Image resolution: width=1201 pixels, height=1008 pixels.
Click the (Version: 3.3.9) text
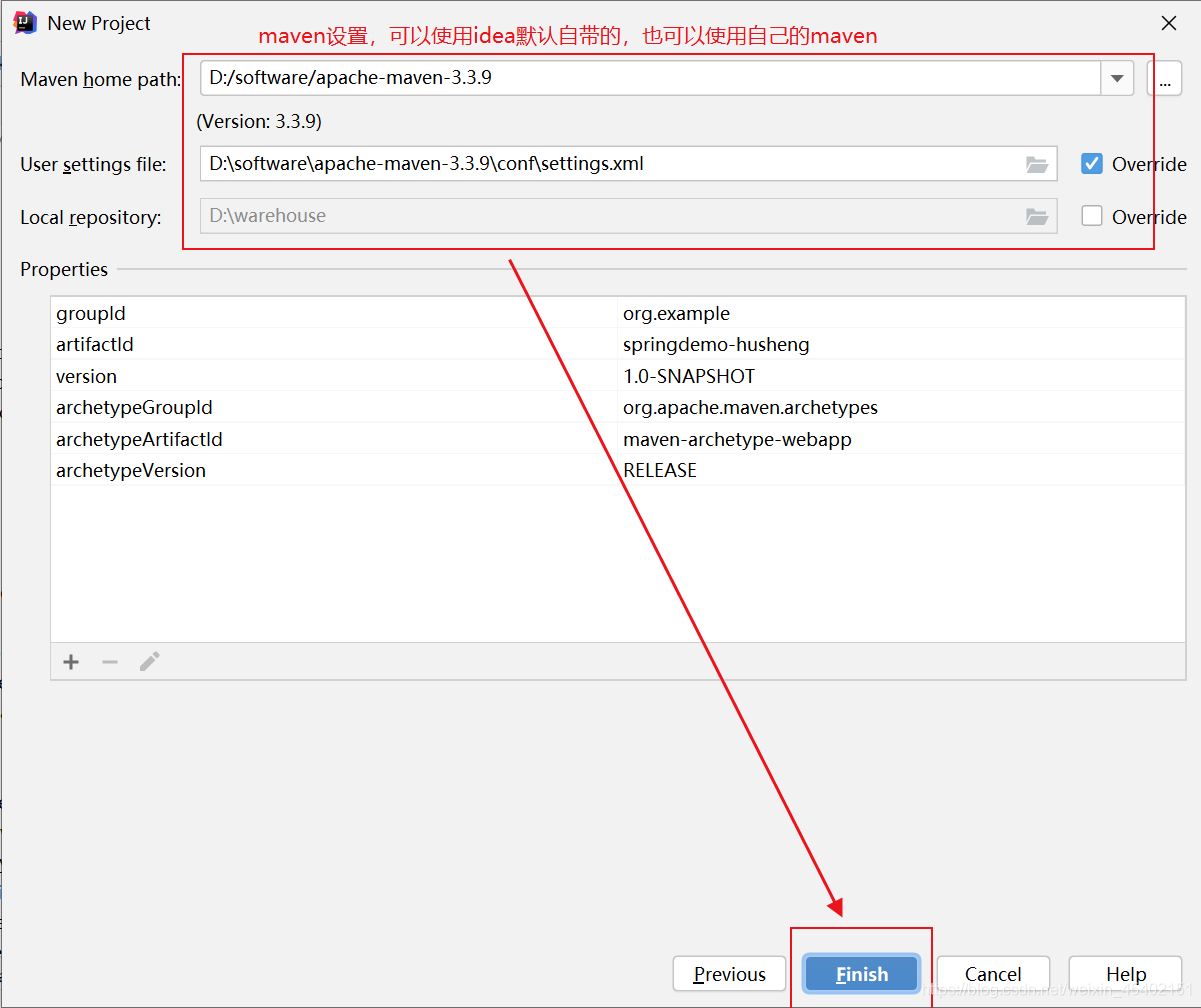pyautogui.click(x=259, y=122)
